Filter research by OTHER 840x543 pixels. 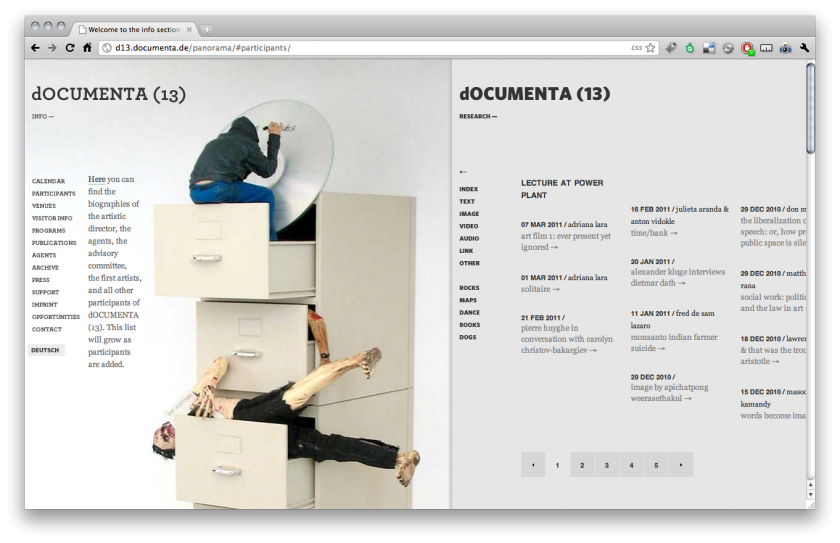pyautogui.click(x=469, y=263)
